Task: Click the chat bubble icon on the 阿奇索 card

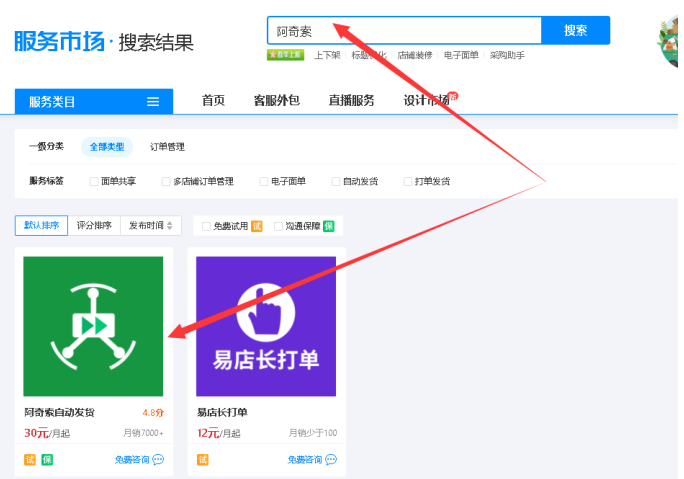Action: pyautogui.click(x=158, y=459)
